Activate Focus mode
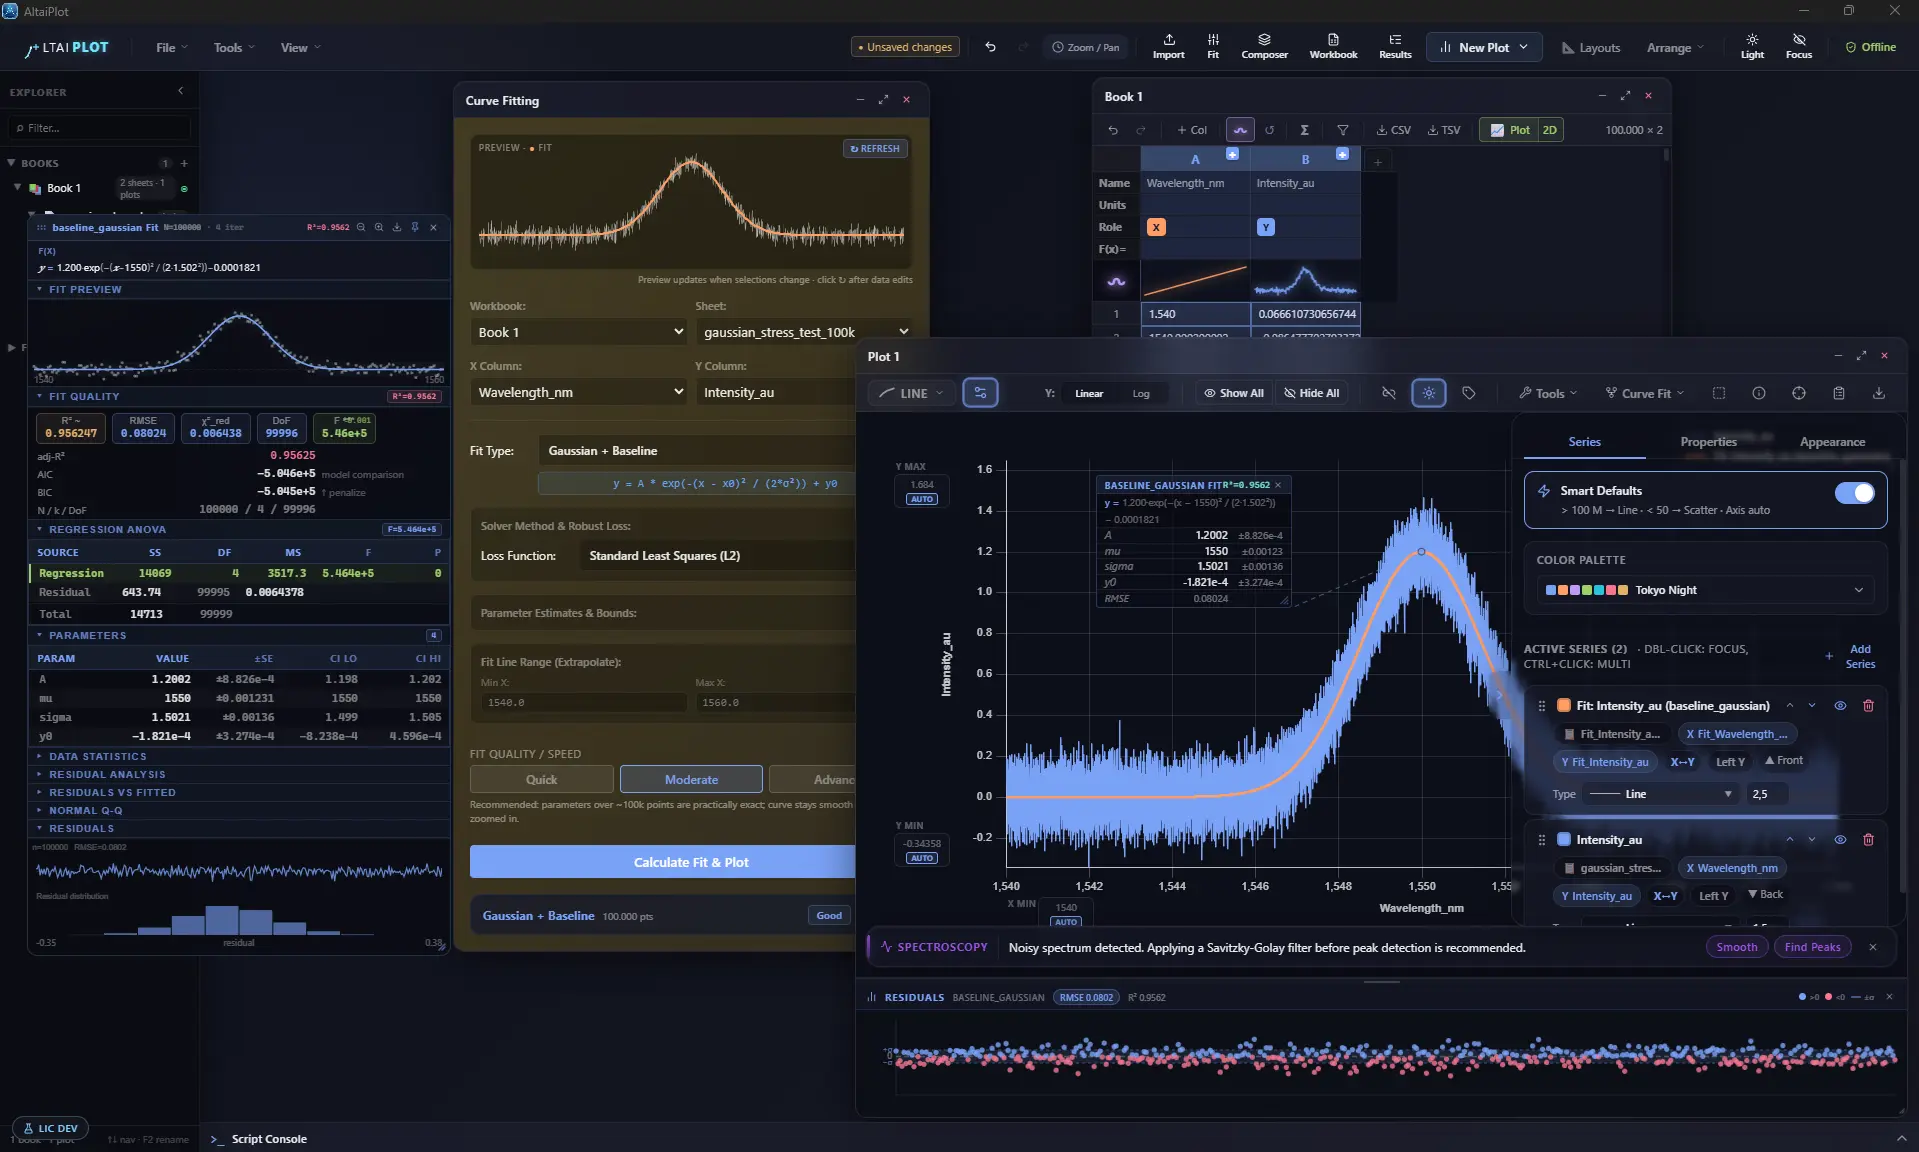Screen dimensions: 1919x1152 pos(1798,46)
